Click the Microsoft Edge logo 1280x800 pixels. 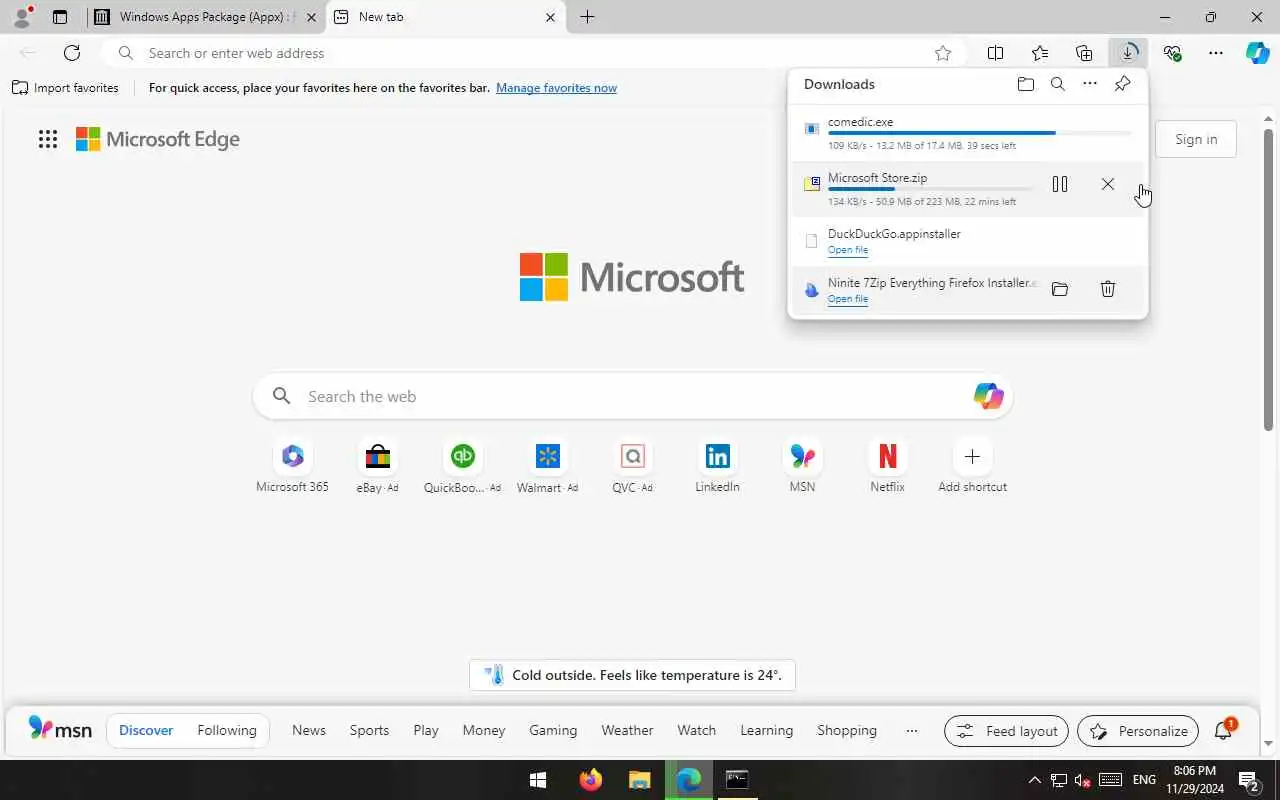158,139
